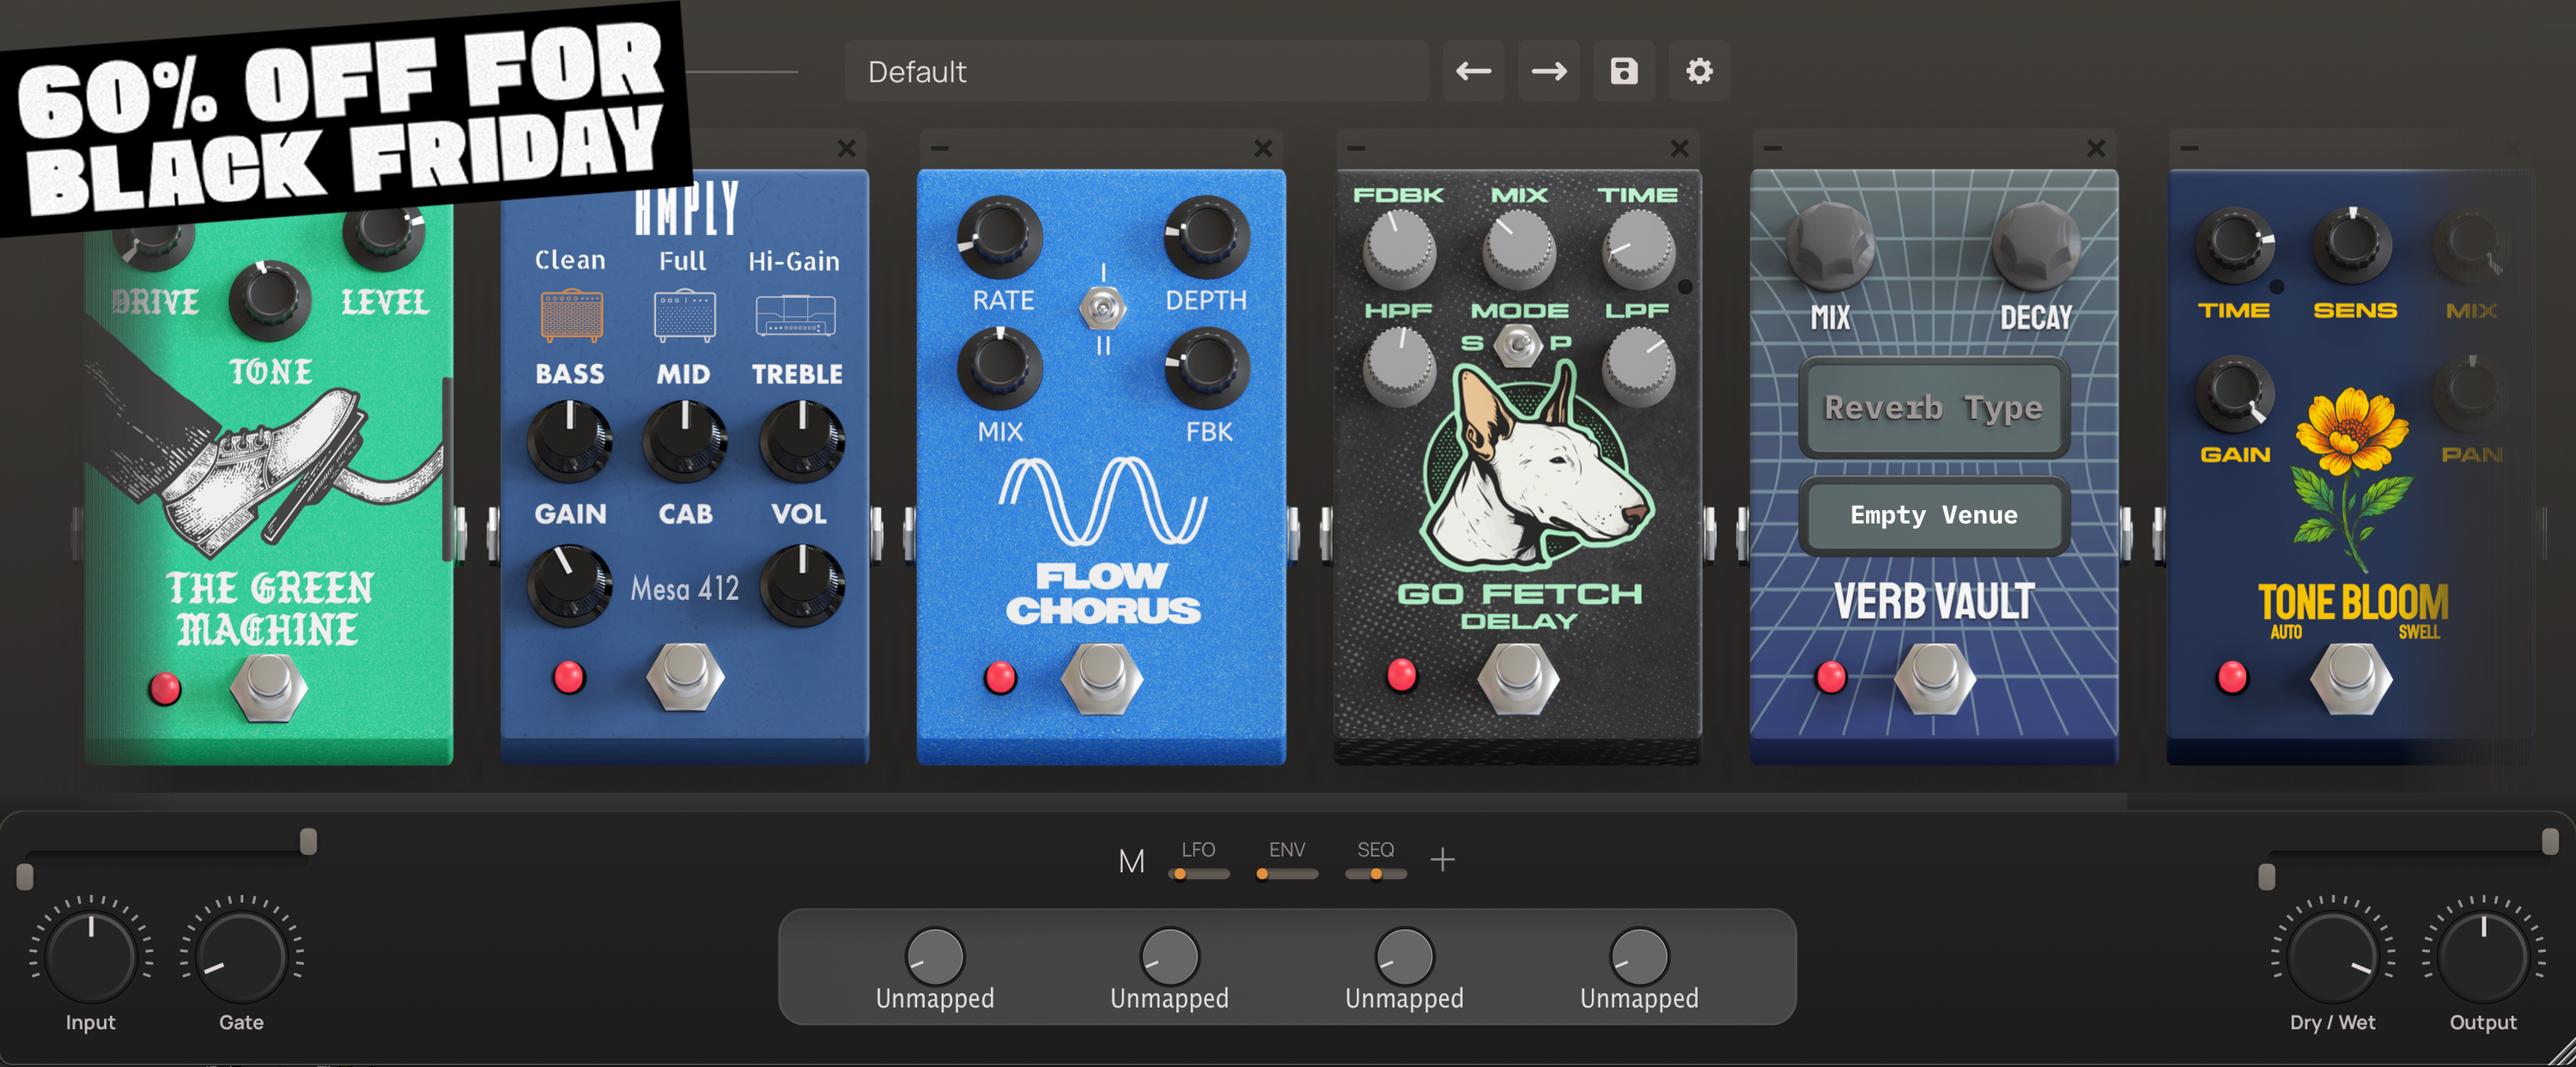2576x1067 pixels.
Task: Open the Reverb Type selector on Verb Vault
Action: (1932, 408)
